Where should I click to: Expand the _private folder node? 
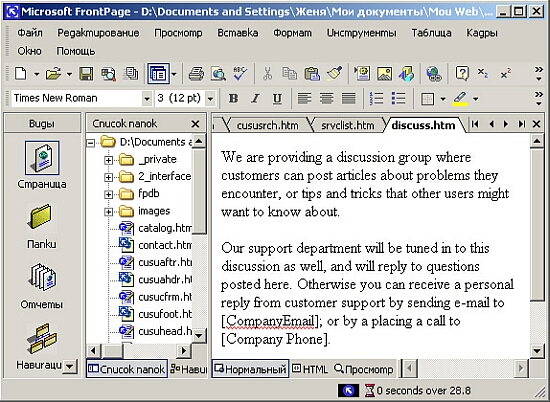point(108,160)
